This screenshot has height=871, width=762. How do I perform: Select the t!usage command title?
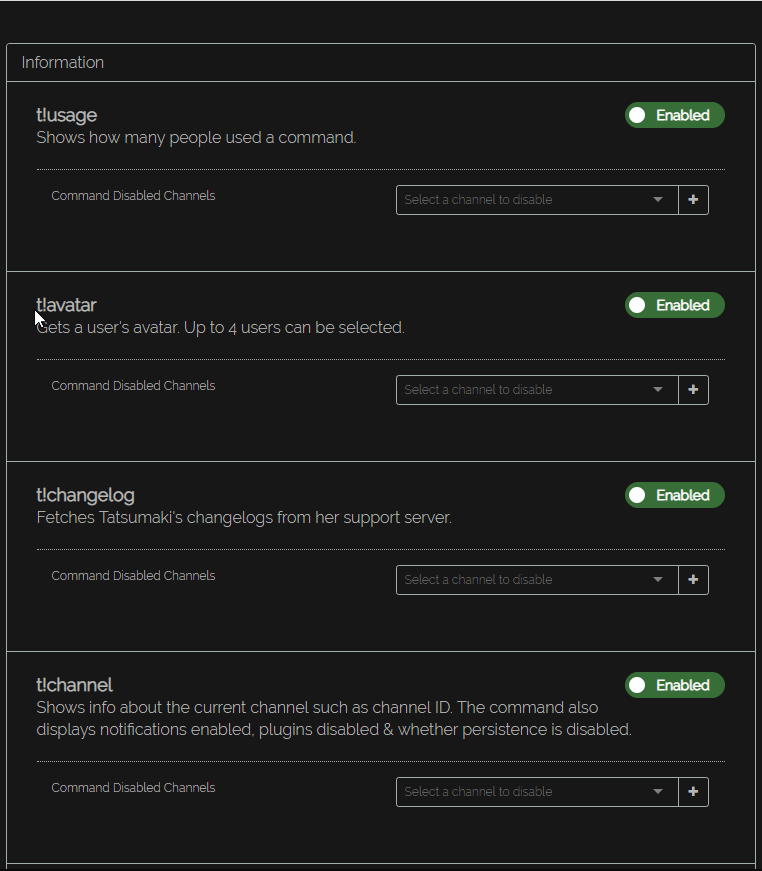pyautogui.click(x=67, y=116)
